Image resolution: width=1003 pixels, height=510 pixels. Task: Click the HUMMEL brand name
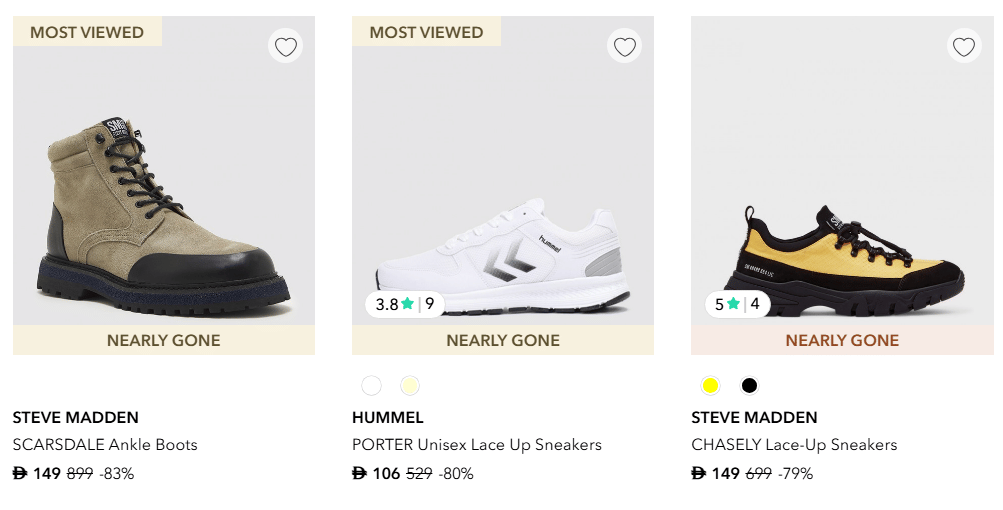(388, 418)
